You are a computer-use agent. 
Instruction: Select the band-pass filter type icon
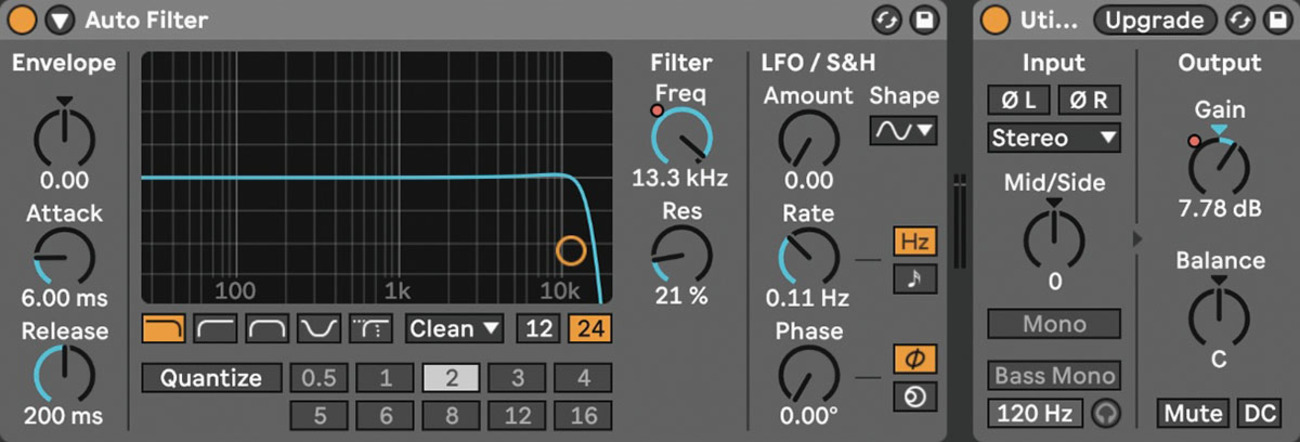pyautogui.click(x=267, y=328)
